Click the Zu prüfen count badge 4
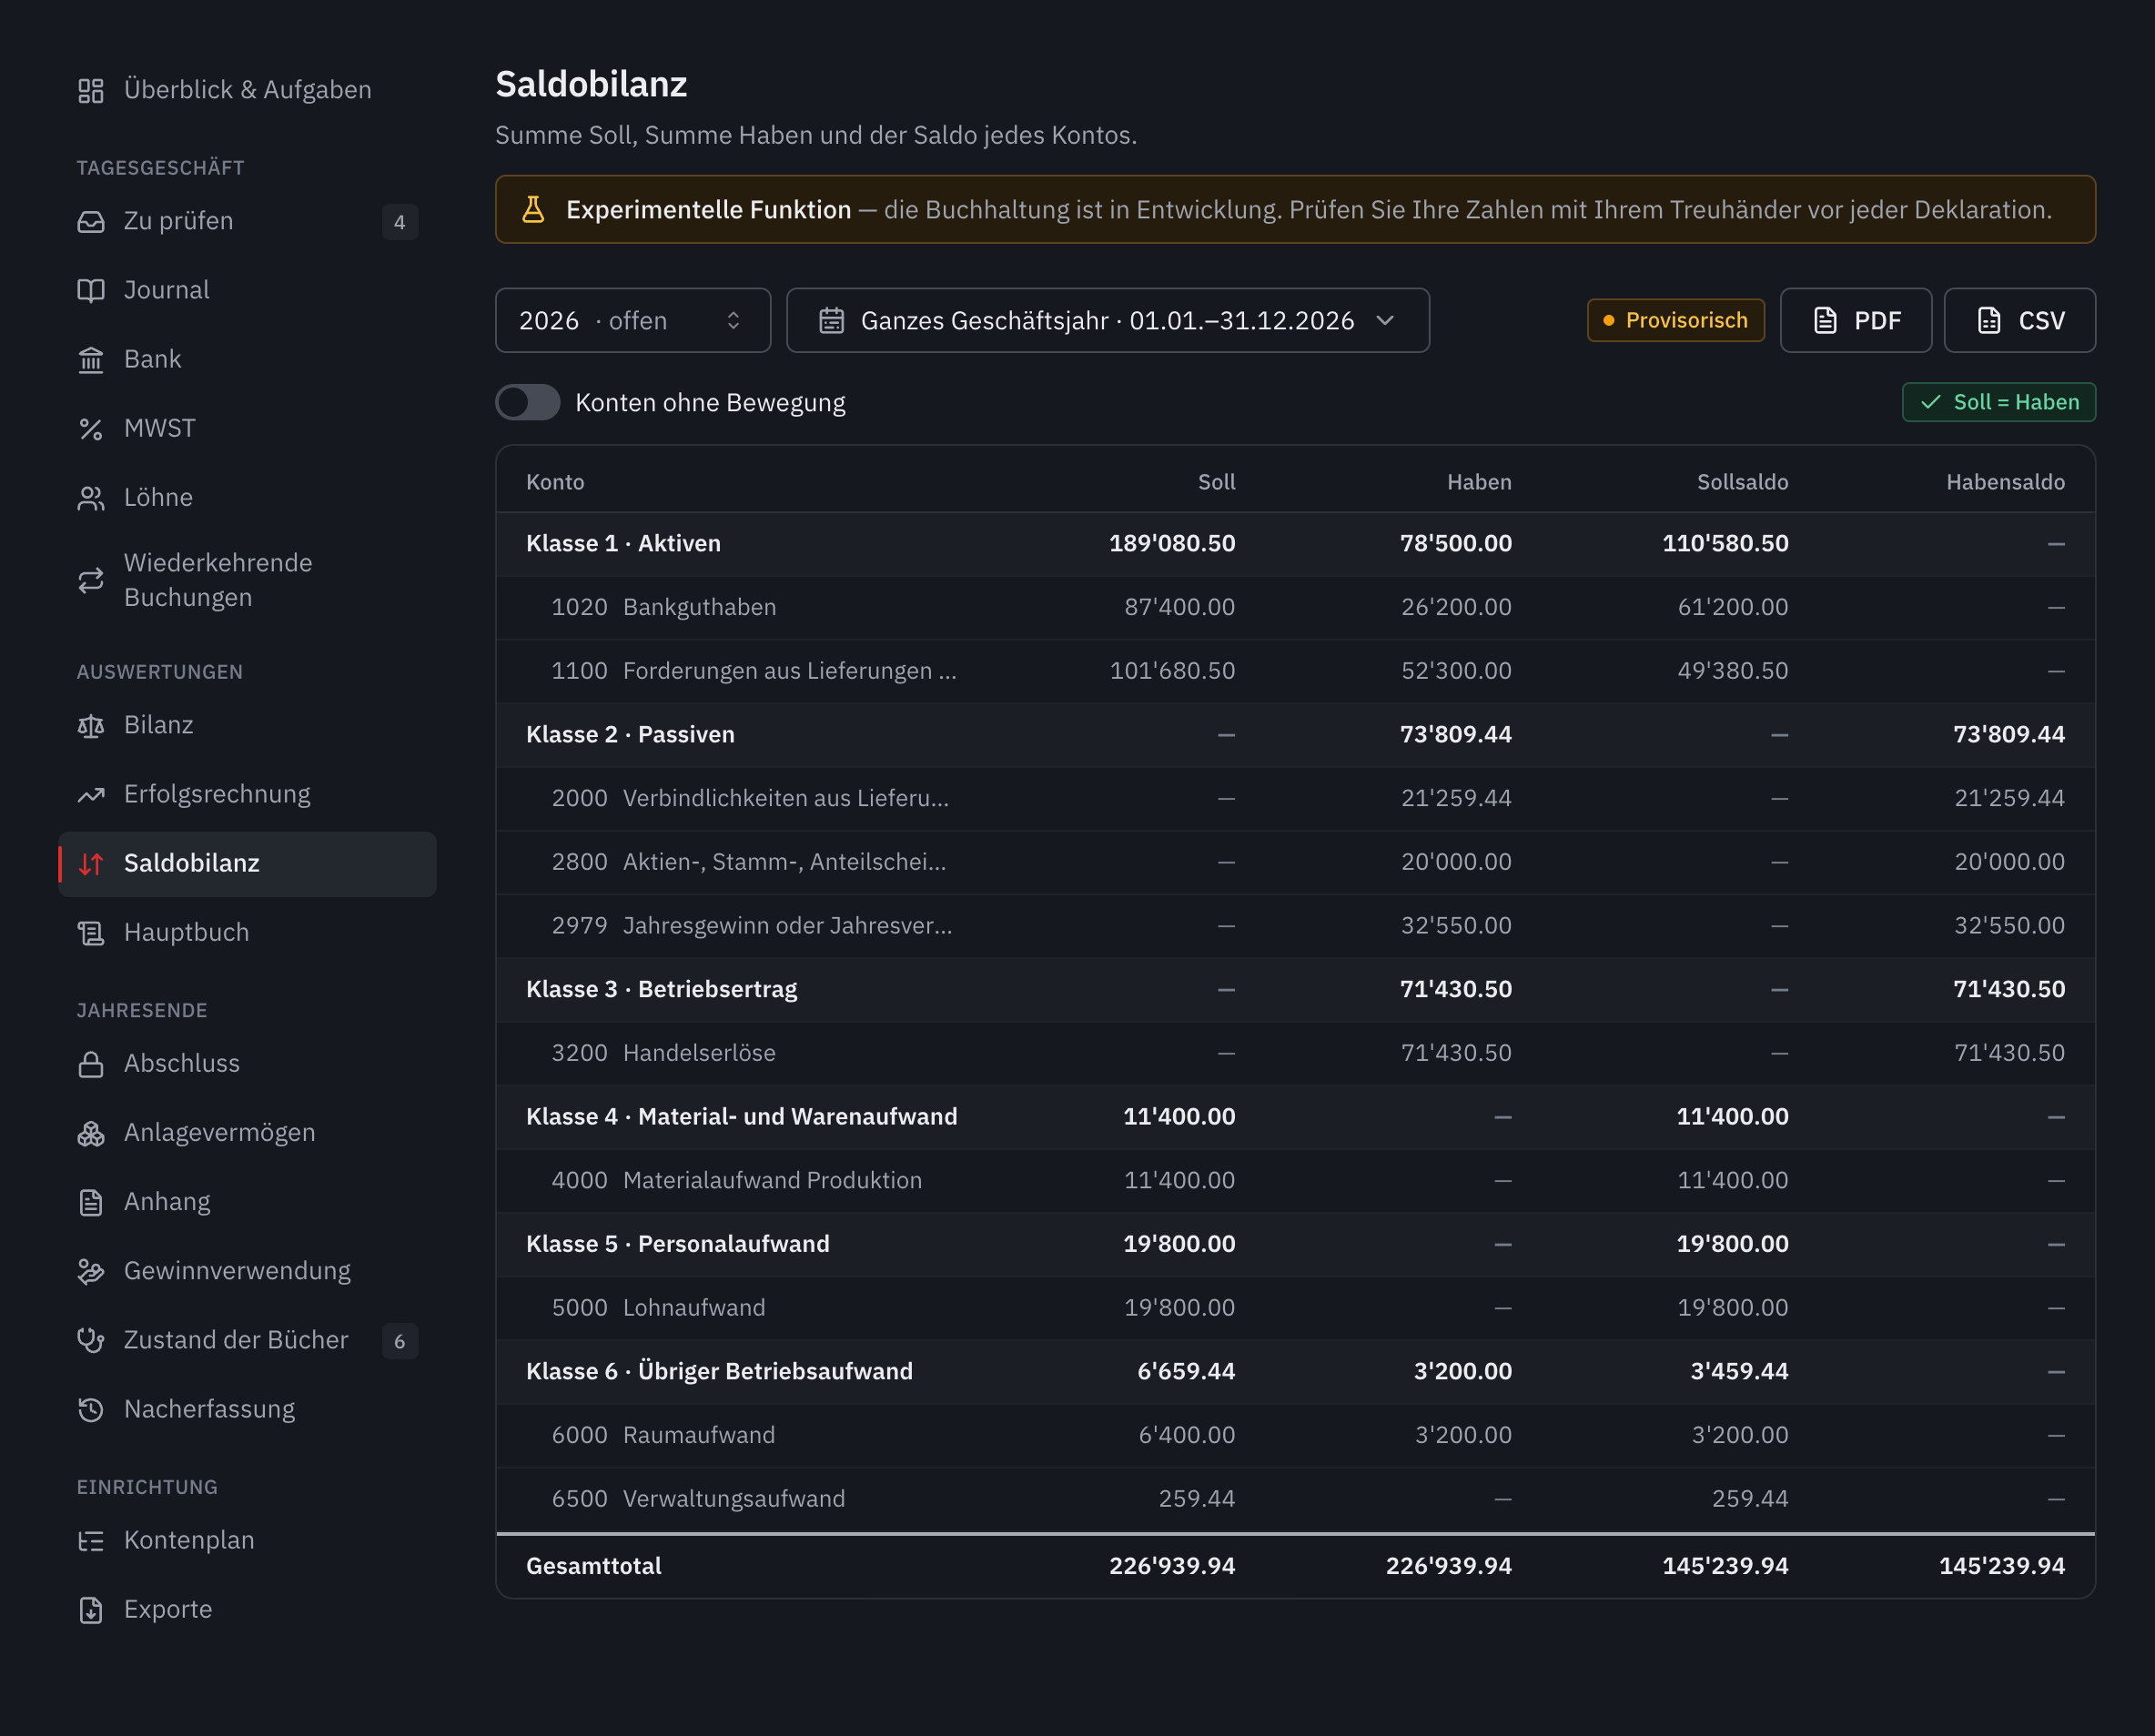The height and width of the screenshot is (1736, 2155). coord(400,222)
